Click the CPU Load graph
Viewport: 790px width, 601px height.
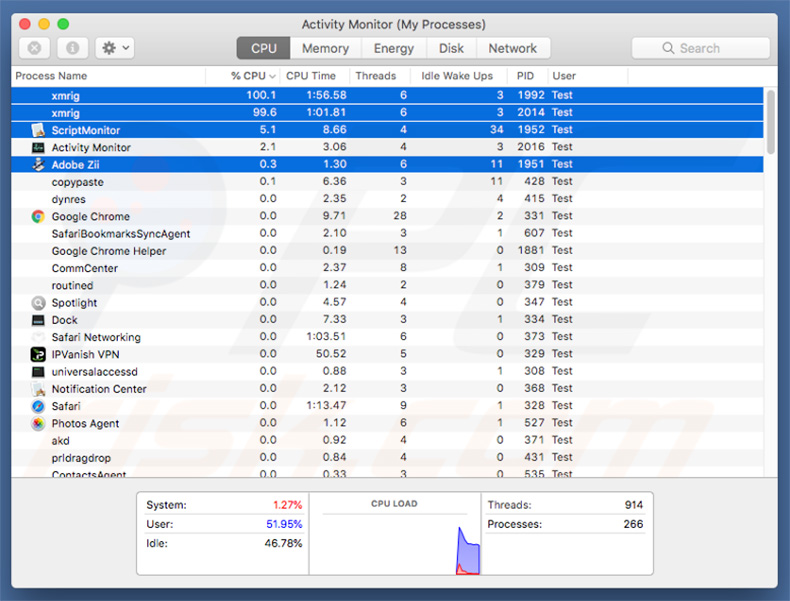coord(394,540)
